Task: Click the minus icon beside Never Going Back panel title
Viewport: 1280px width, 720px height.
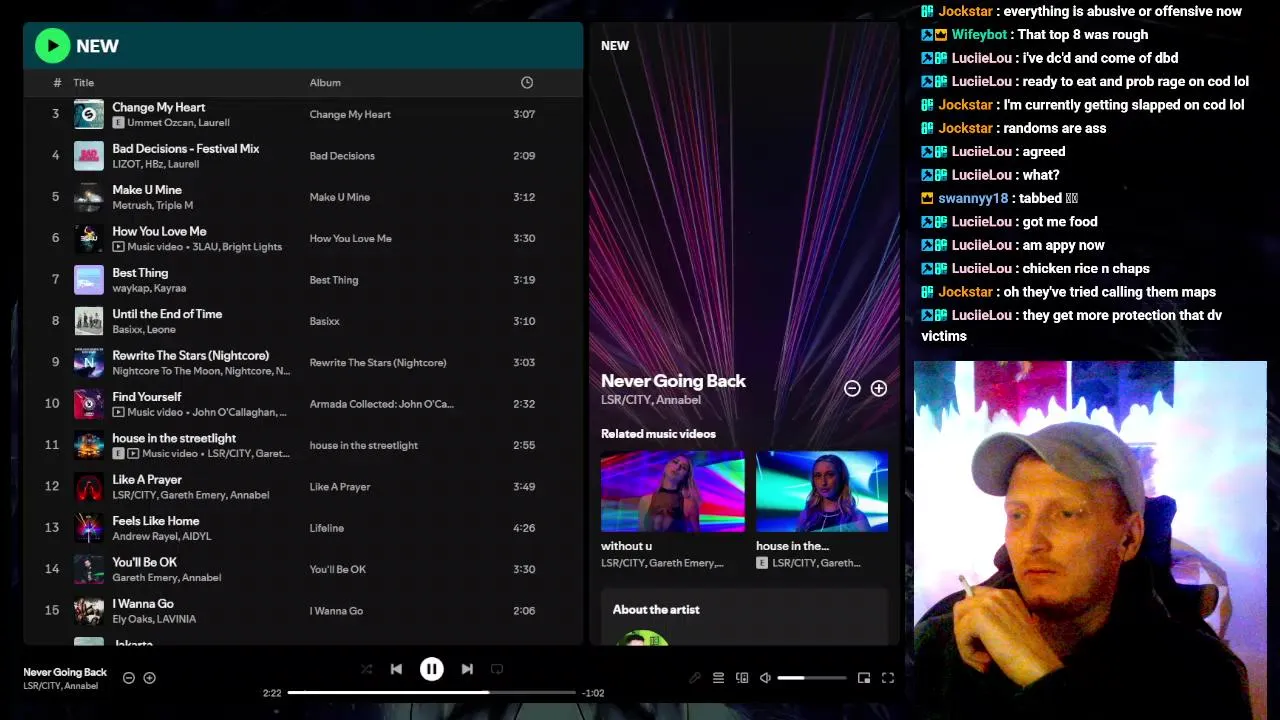Action: (852, 388)
